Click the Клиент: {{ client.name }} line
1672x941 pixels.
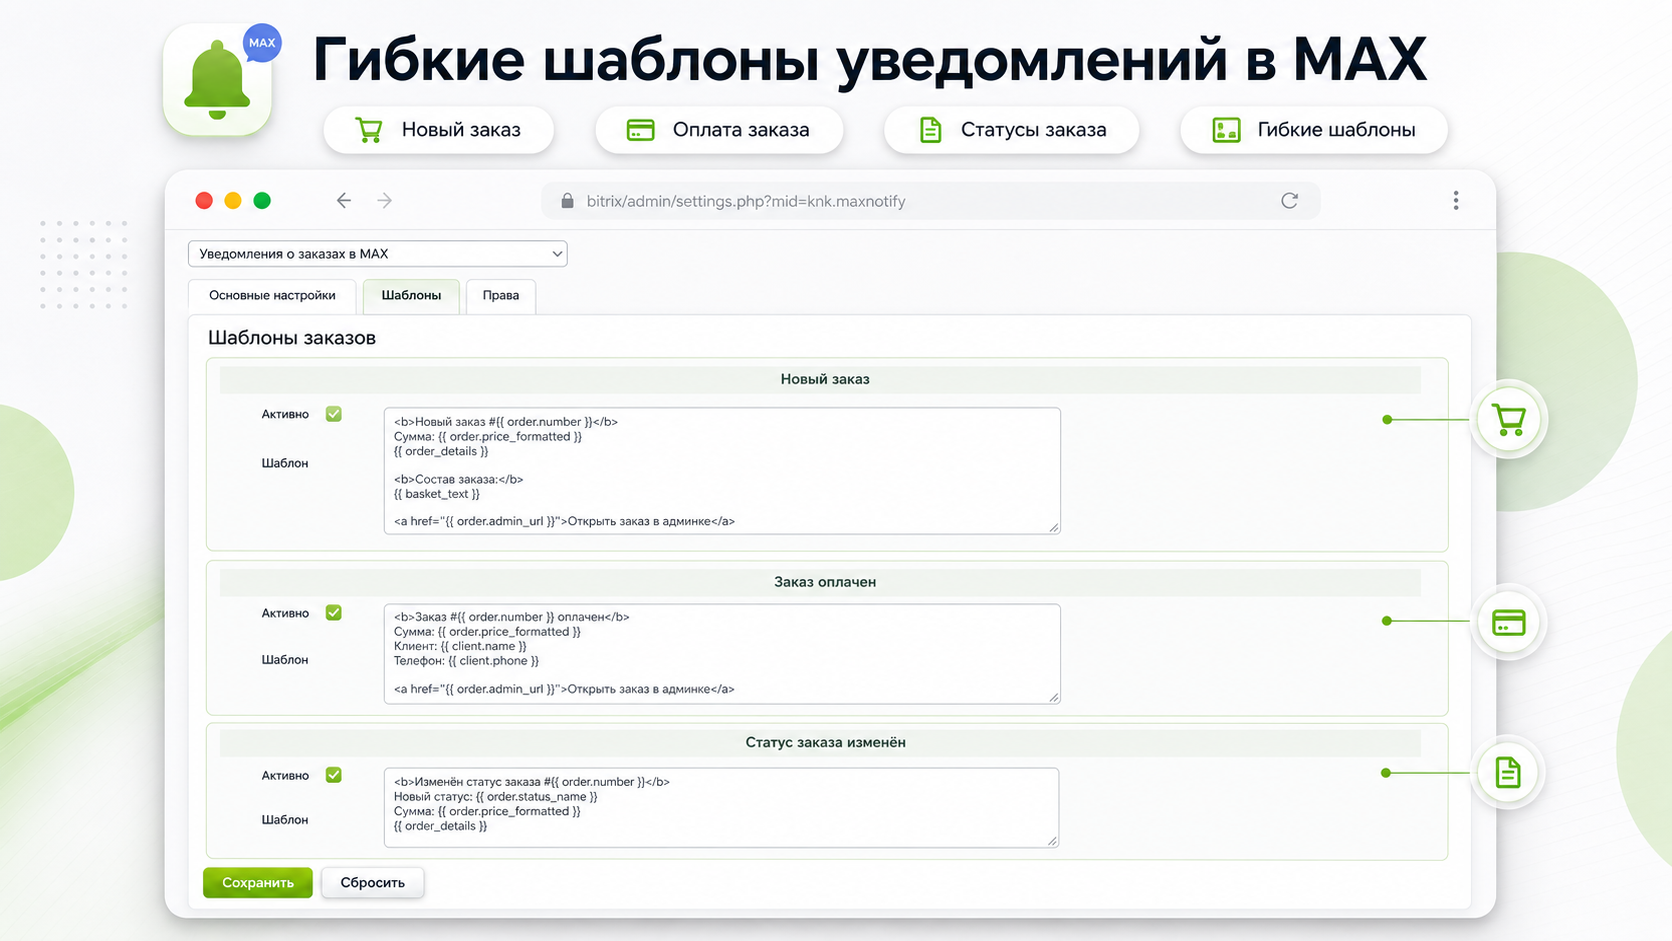(x=460, y=646)
